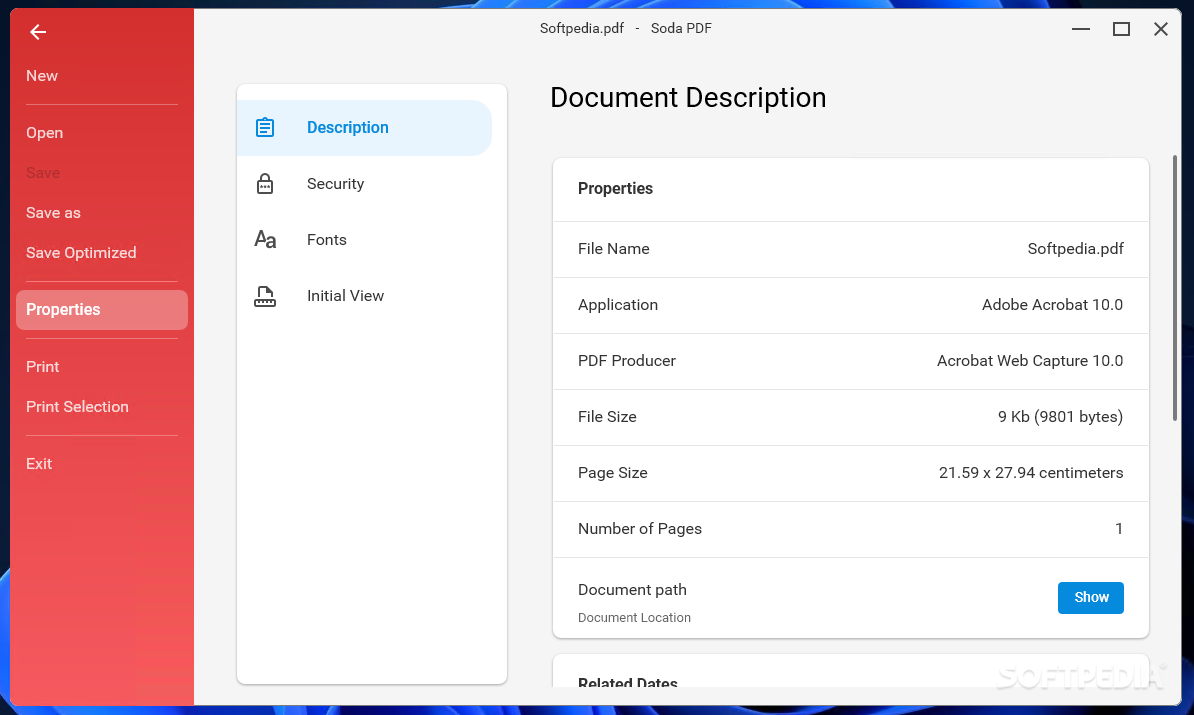Click the 'Document Location' subtitle text
The width and height of the screenshot is (1194, 715).
pos(634,618)
